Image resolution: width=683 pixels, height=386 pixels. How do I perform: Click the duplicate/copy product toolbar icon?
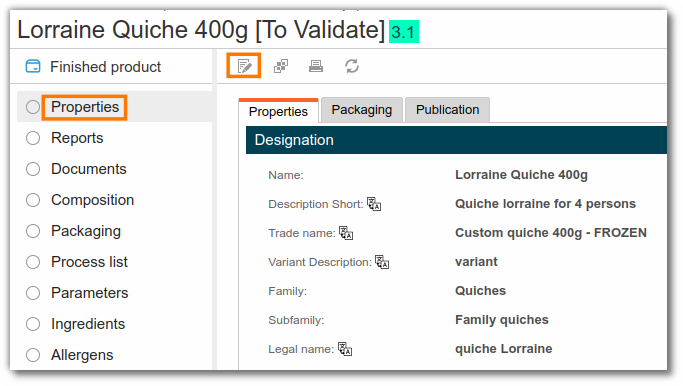click(x=281, y=66)
